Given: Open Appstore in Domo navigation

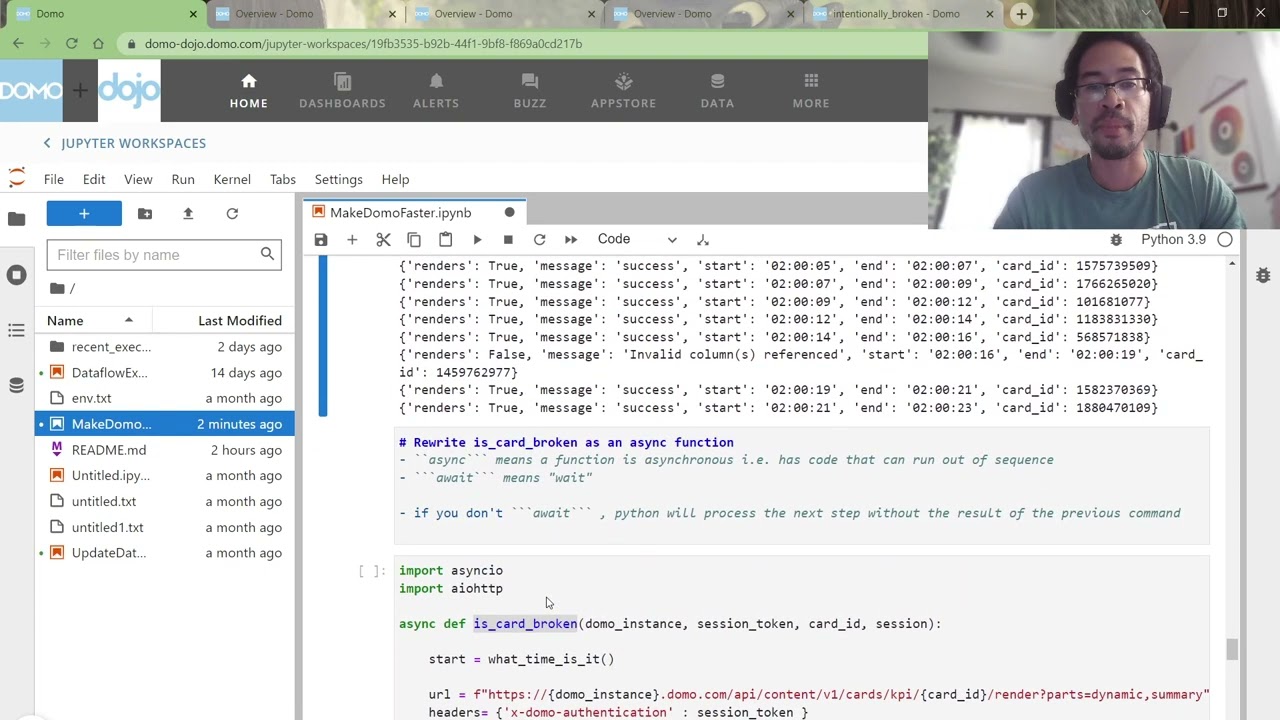Looking at the screenshot, I should pos(623,91).
